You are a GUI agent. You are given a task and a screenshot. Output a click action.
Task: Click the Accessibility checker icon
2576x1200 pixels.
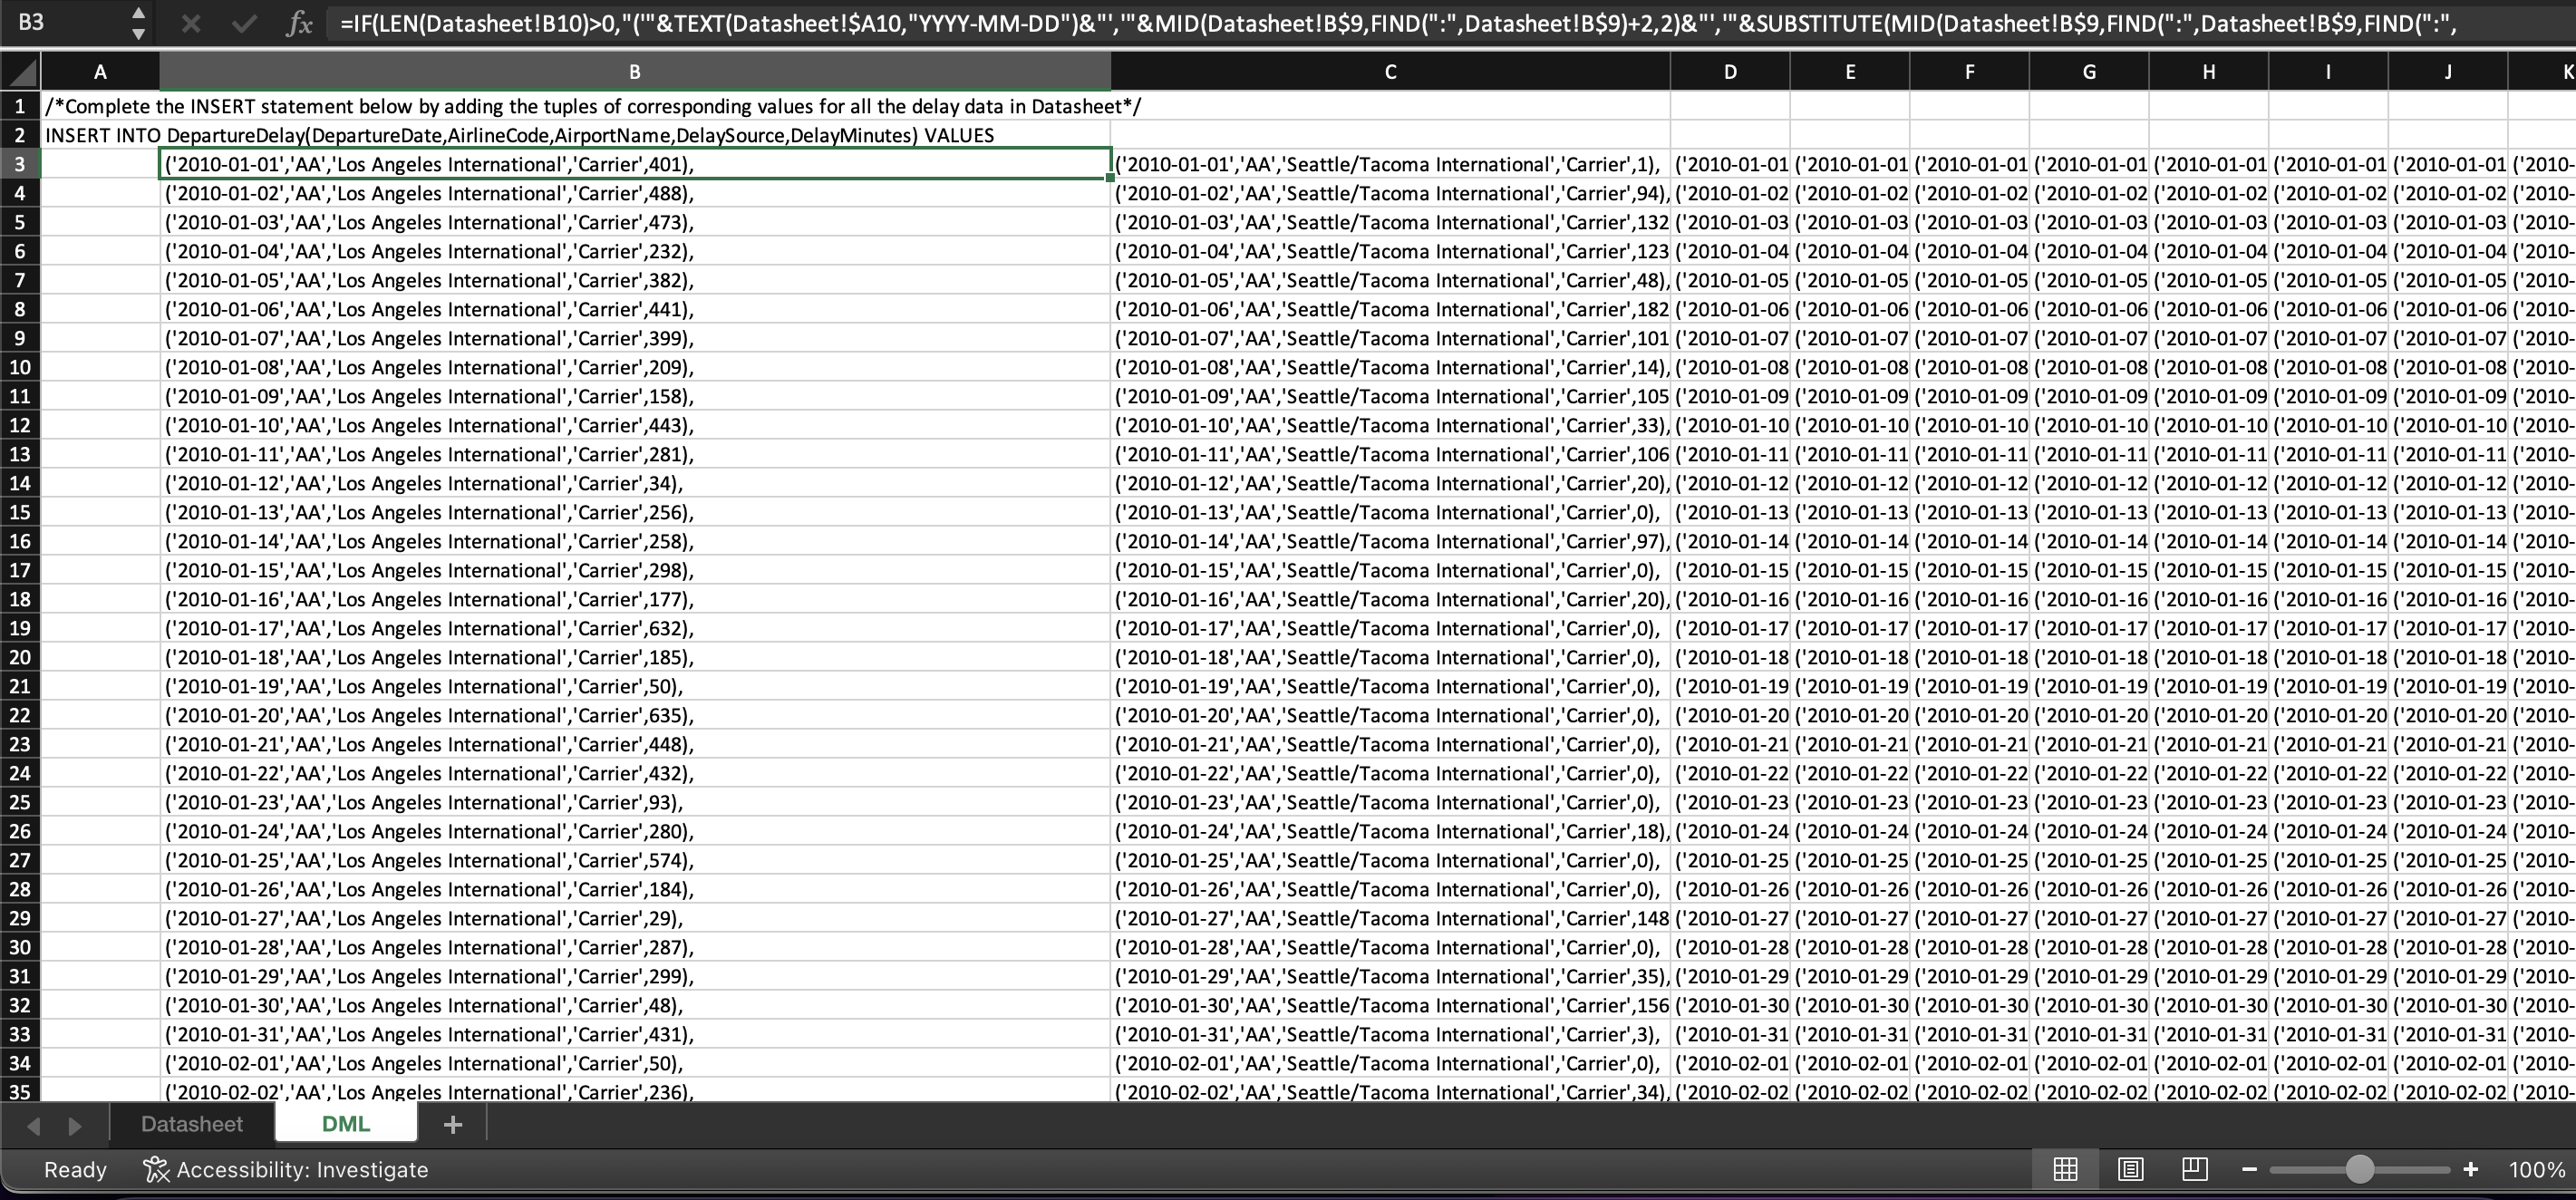click(155, 1168)
